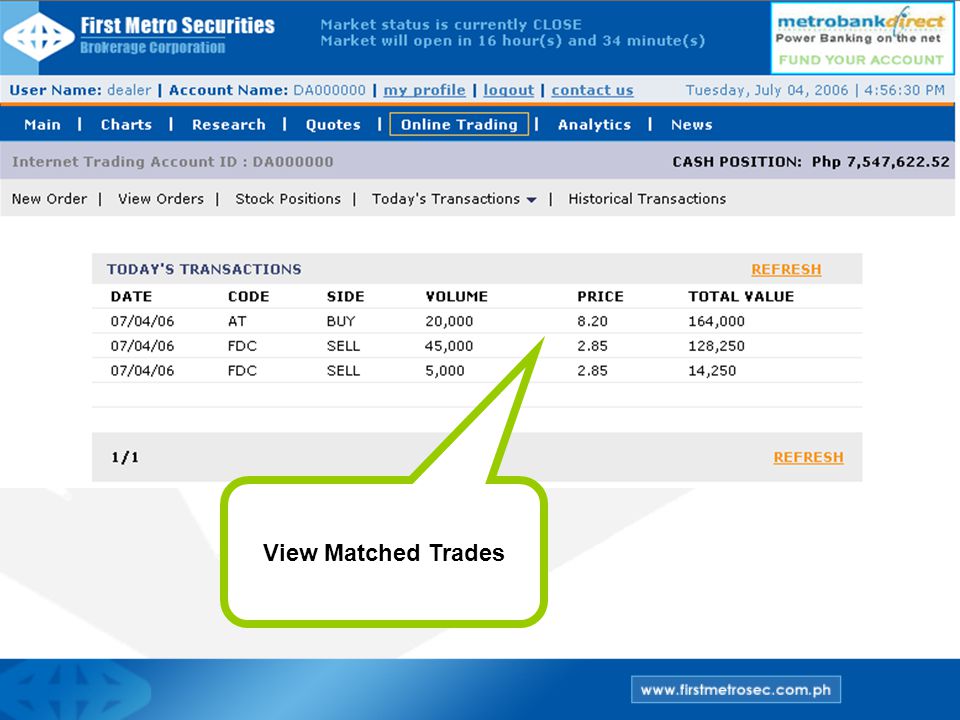Open the News menu
Screen dimensions: 960x720
click(x=691, y=124)
